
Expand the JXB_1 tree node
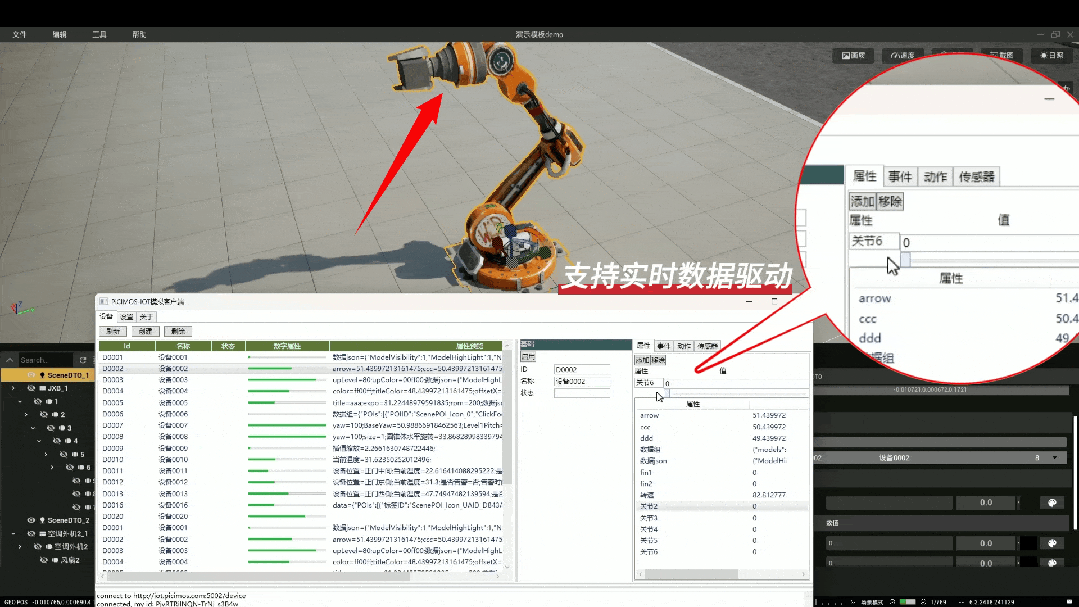[x=13, y=388]
